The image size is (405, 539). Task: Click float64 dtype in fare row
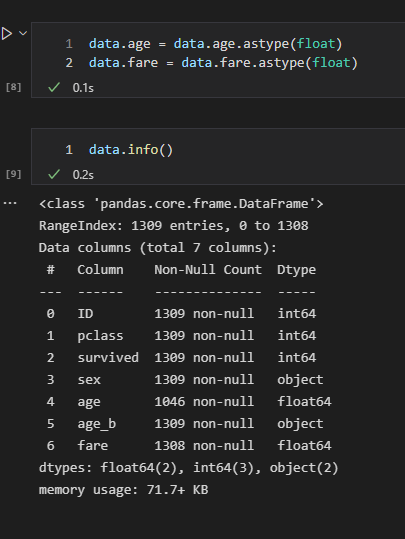point(304,446)
